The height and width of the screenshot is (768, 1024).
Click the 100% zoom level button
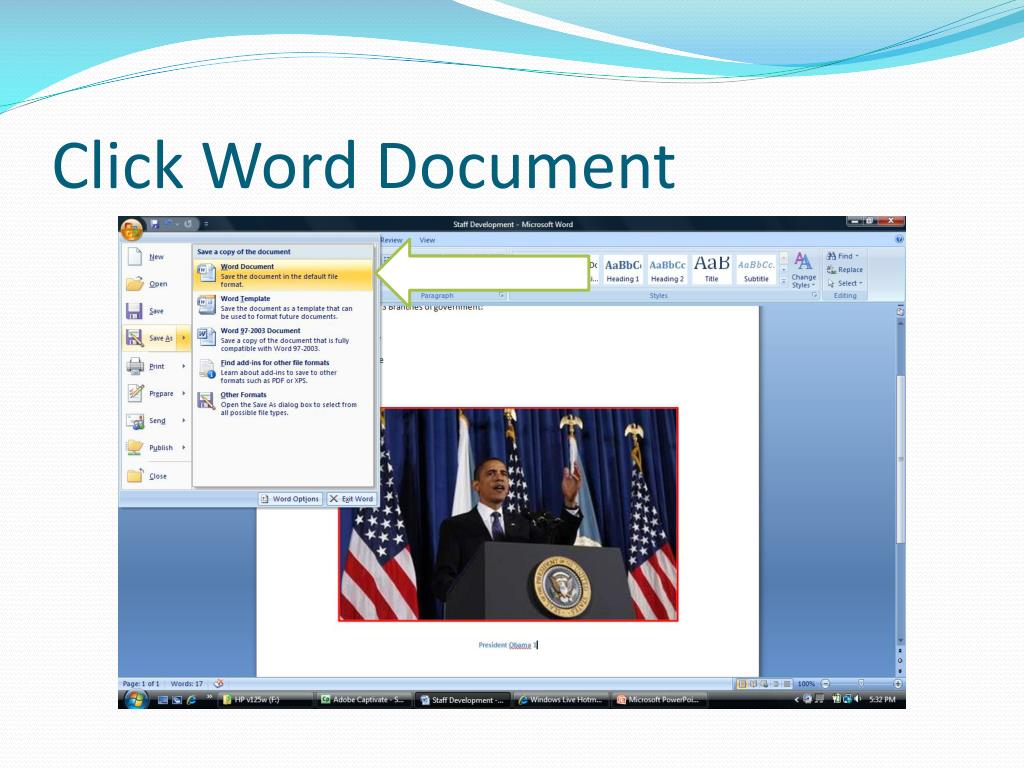click(x=806, y=684)
